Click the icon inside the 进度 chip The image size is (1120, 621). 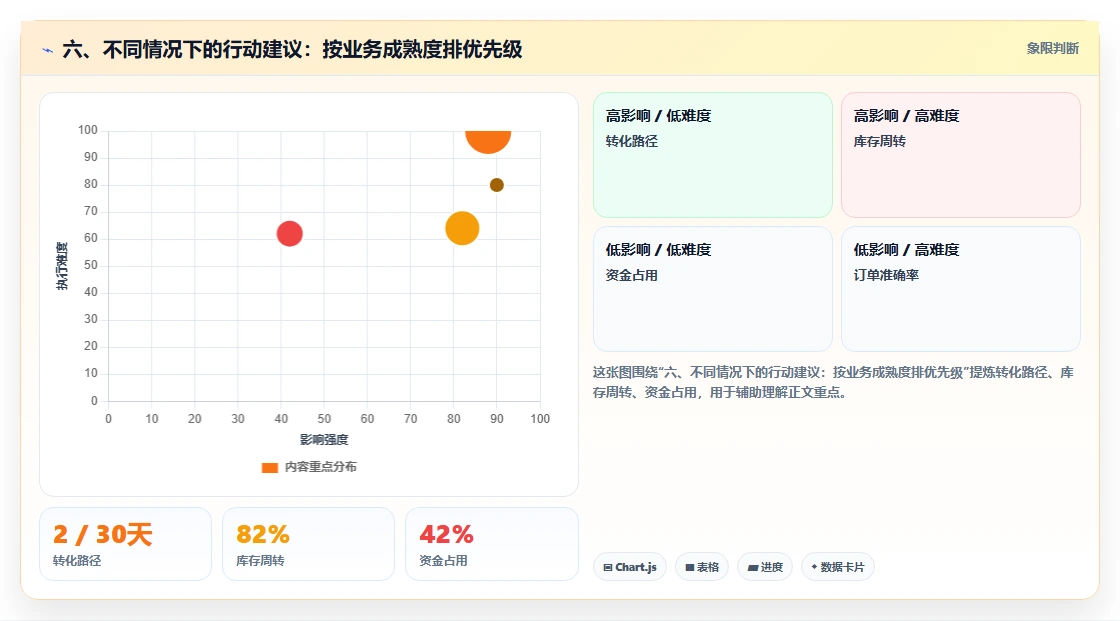click(753, 567)
